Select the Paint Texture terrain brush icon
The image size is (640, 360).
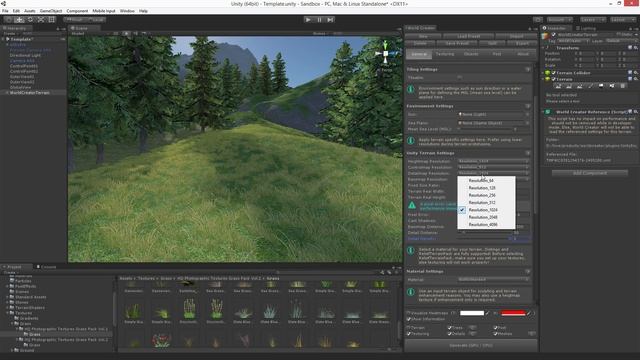click(x=590, y=86)
